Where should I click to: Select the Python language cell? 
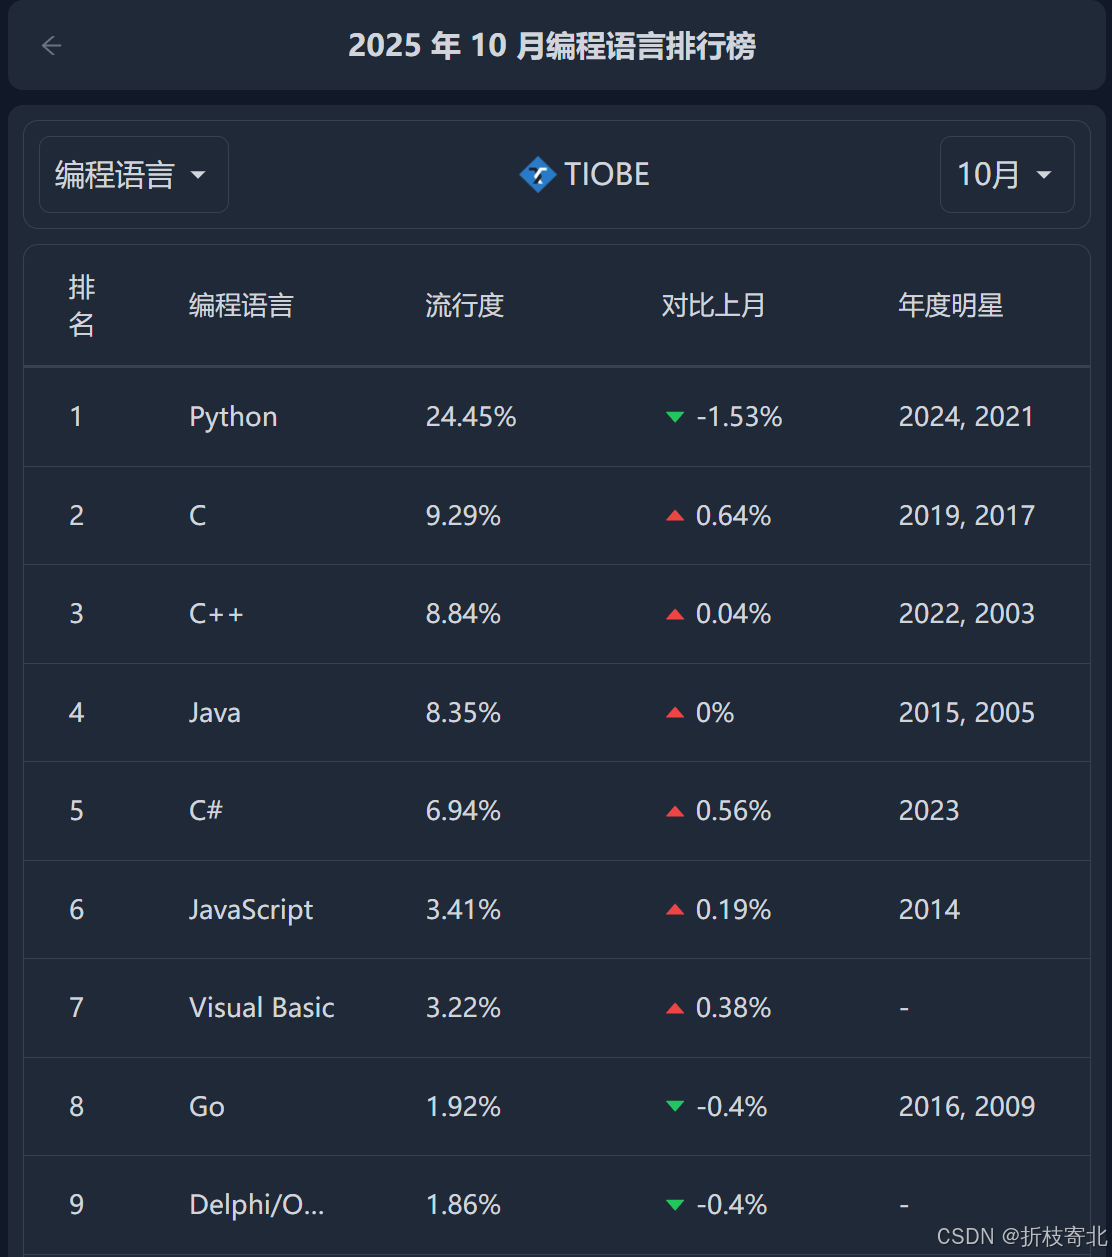234,417
